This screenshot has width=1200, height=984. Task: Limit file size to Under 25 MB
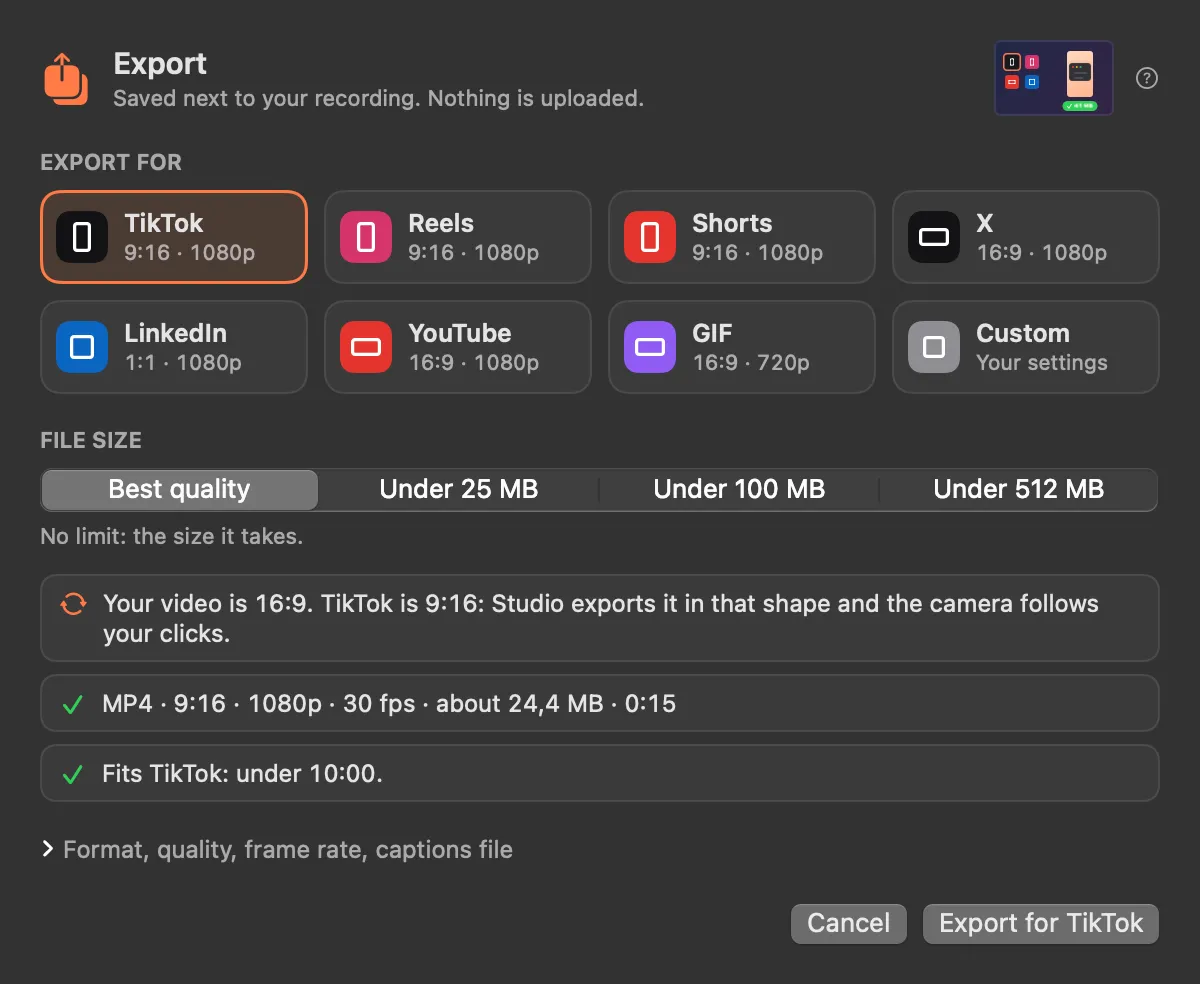(x=459, y=490)
